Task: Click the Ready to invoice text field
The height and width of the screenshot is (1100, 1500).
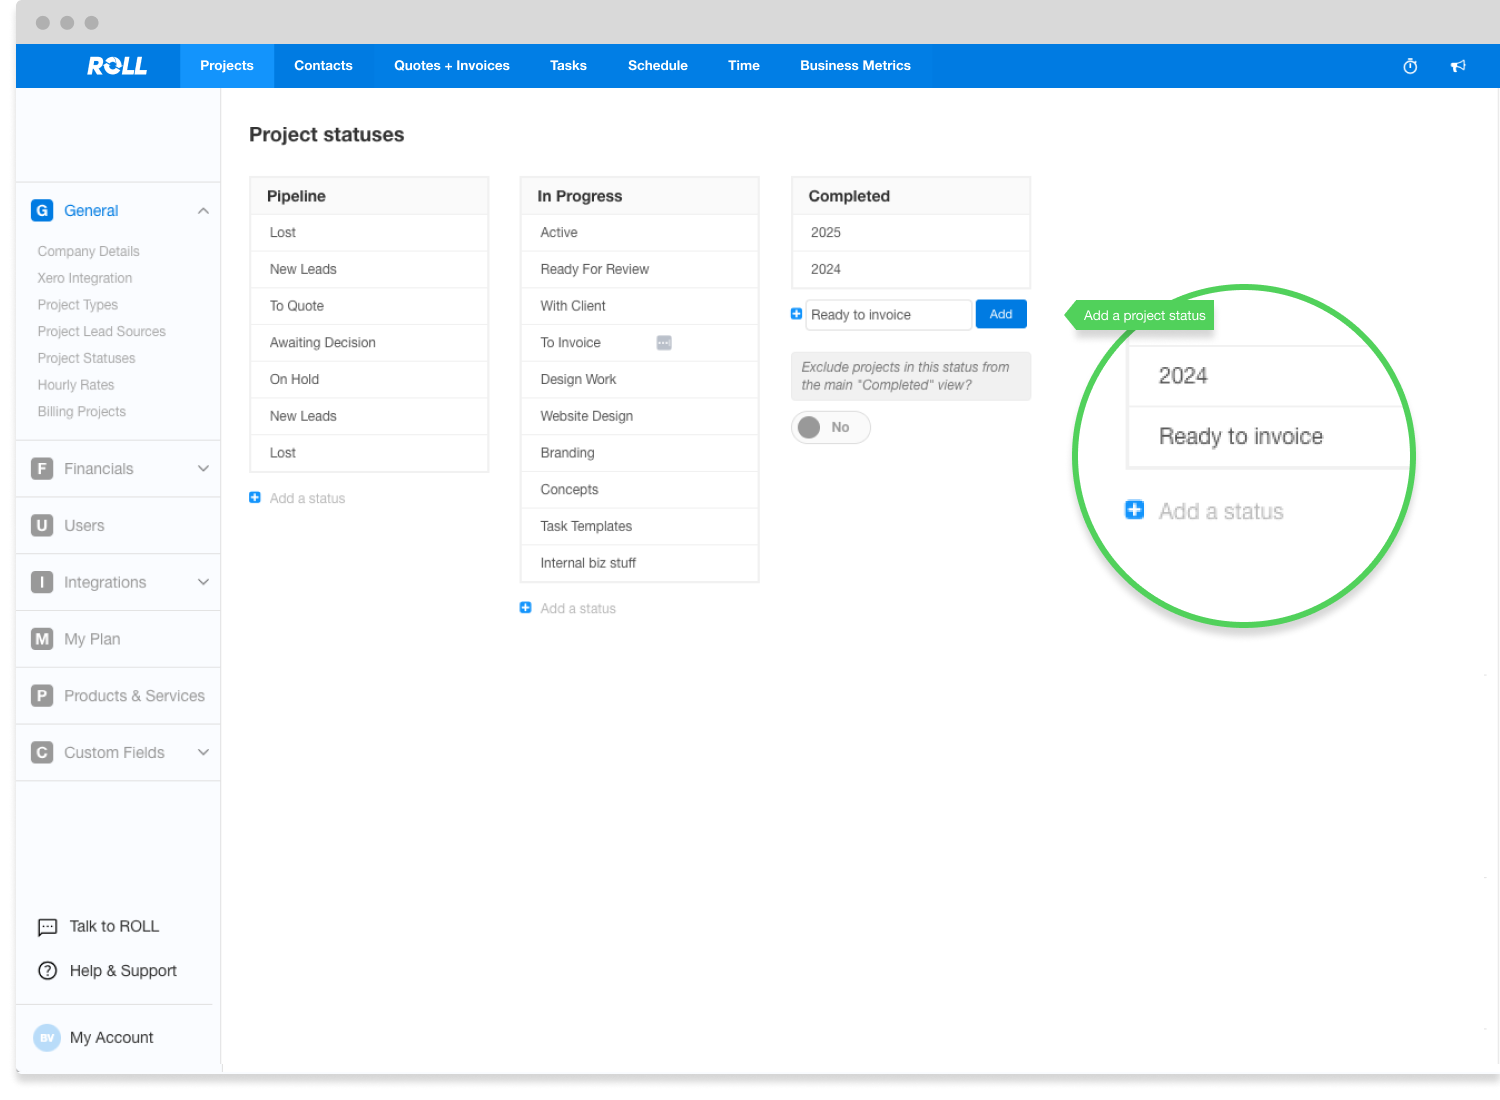Action: tap(887, 315)
